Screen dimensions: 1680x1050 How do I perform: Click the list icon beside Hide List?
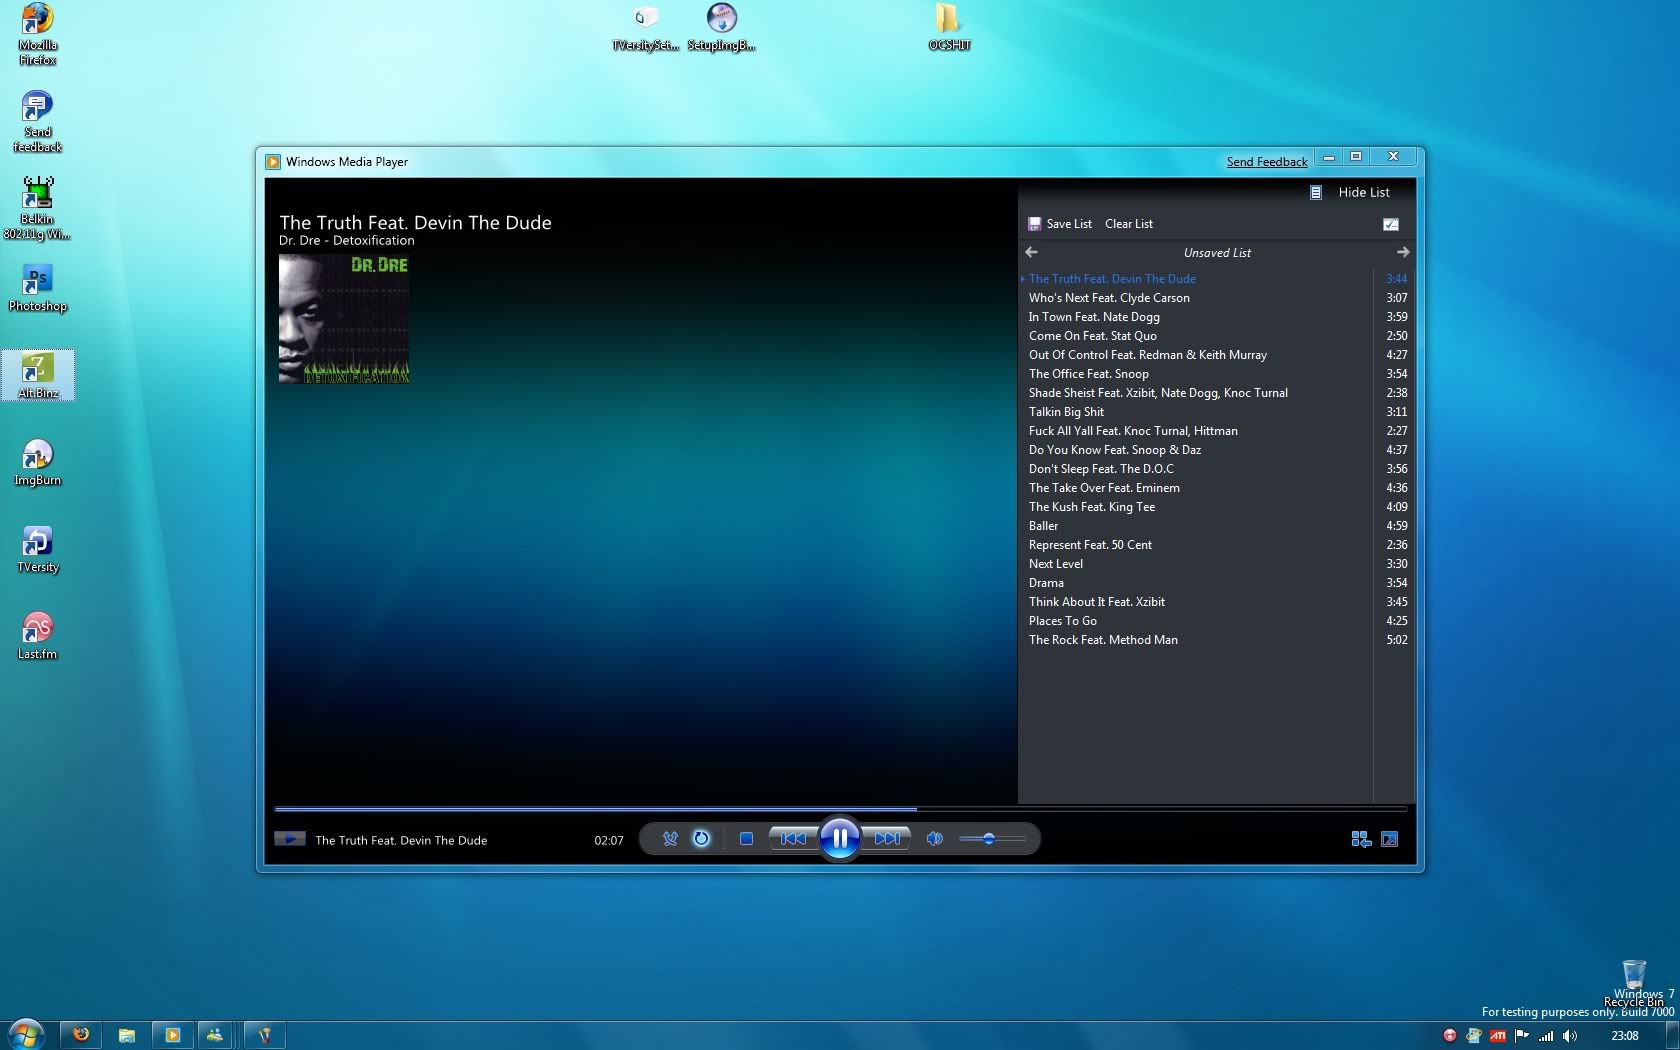[x=1316, y=192]
